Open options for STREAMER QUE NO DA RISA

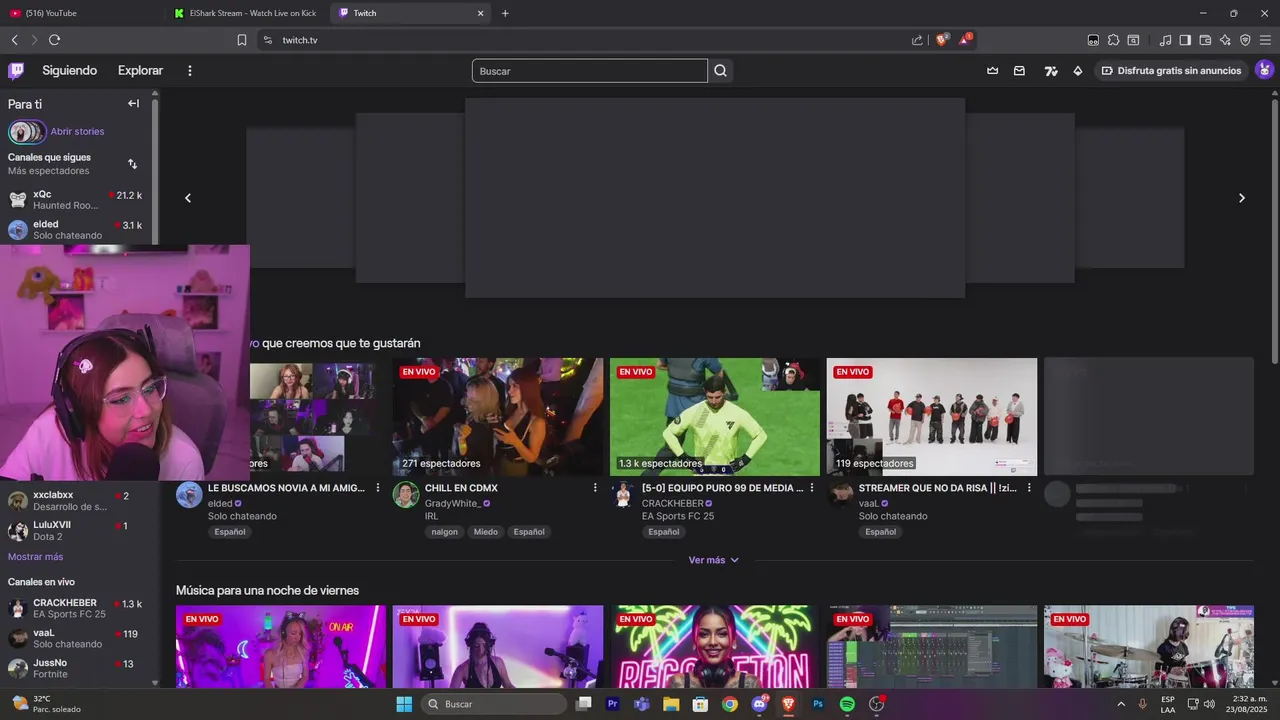tap(1029, 488)
